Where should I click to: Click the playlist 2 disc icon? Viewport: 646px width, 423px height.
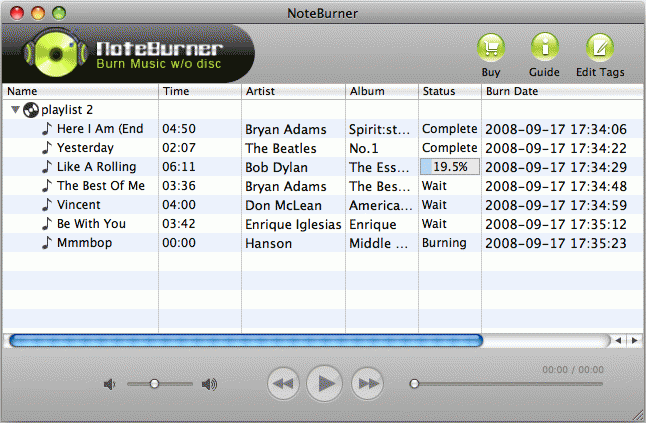(x=31, y=110)
